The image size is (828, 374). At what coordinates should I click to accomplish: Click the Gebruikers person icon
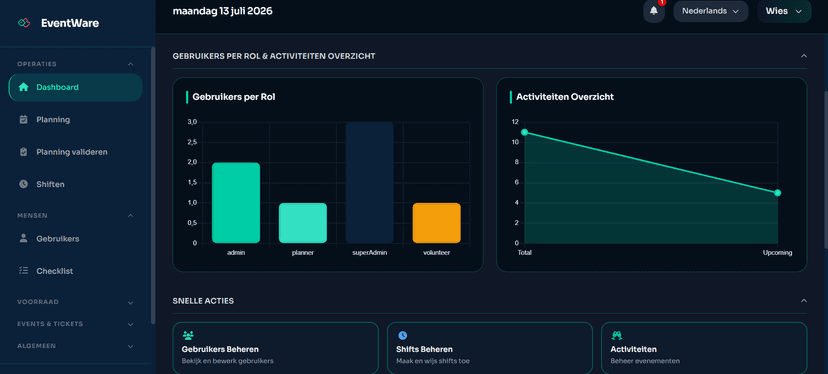tap(23, 238)
